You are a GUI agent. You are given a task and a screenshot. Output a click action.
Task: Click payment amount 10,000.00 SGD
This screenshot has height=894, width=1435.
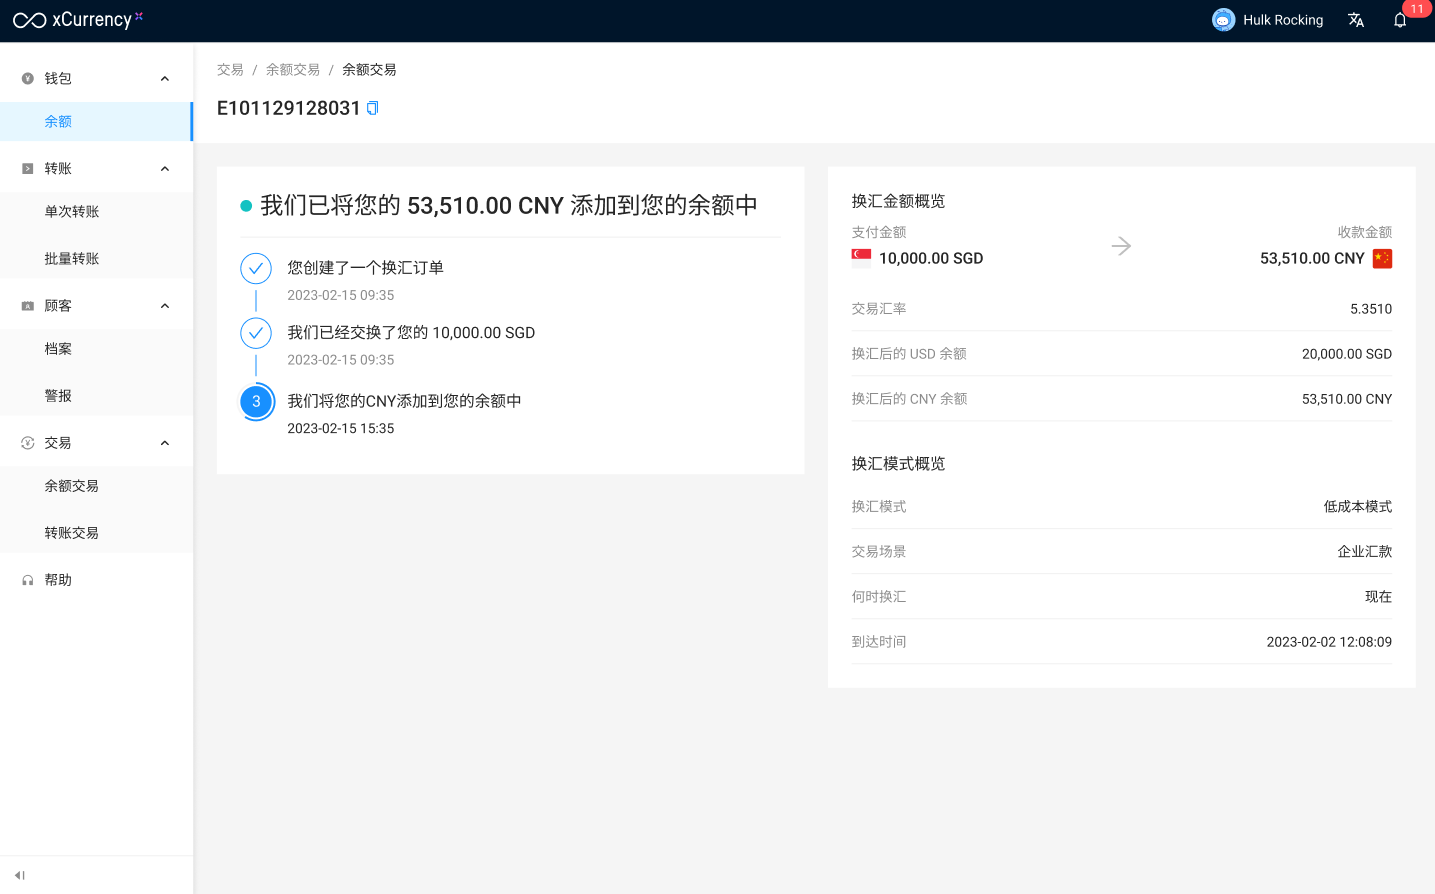point(931,258)
